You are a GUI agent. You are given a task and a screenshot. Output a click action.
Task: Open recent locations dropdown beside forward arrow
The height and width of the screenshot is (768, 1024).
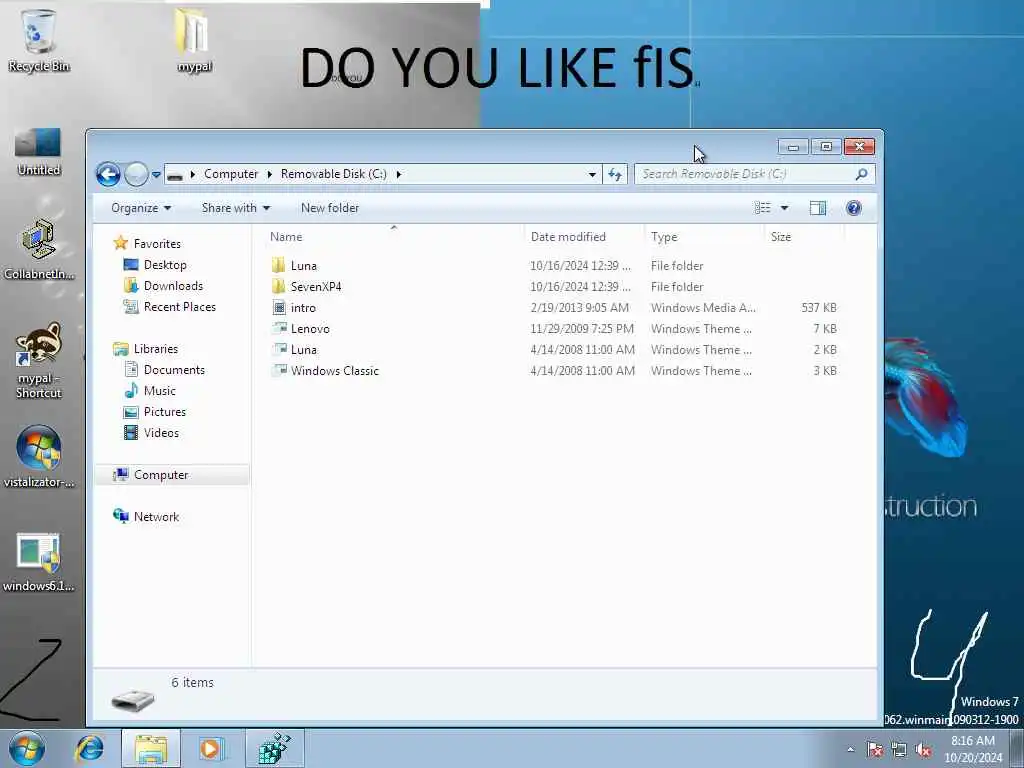coord(156,174)
